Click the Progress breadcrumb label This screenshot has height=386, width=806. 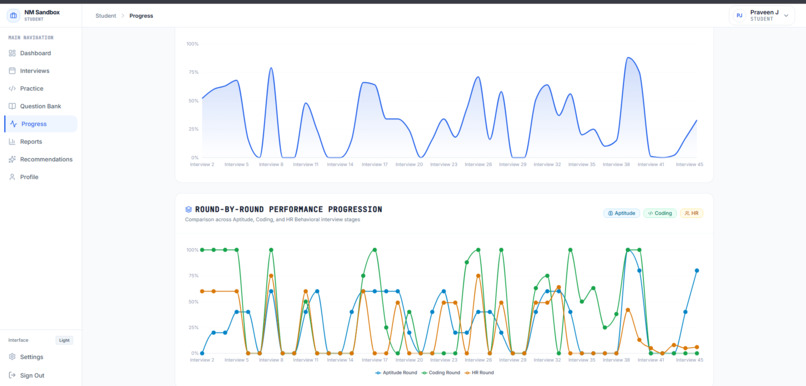pos(141,16)
